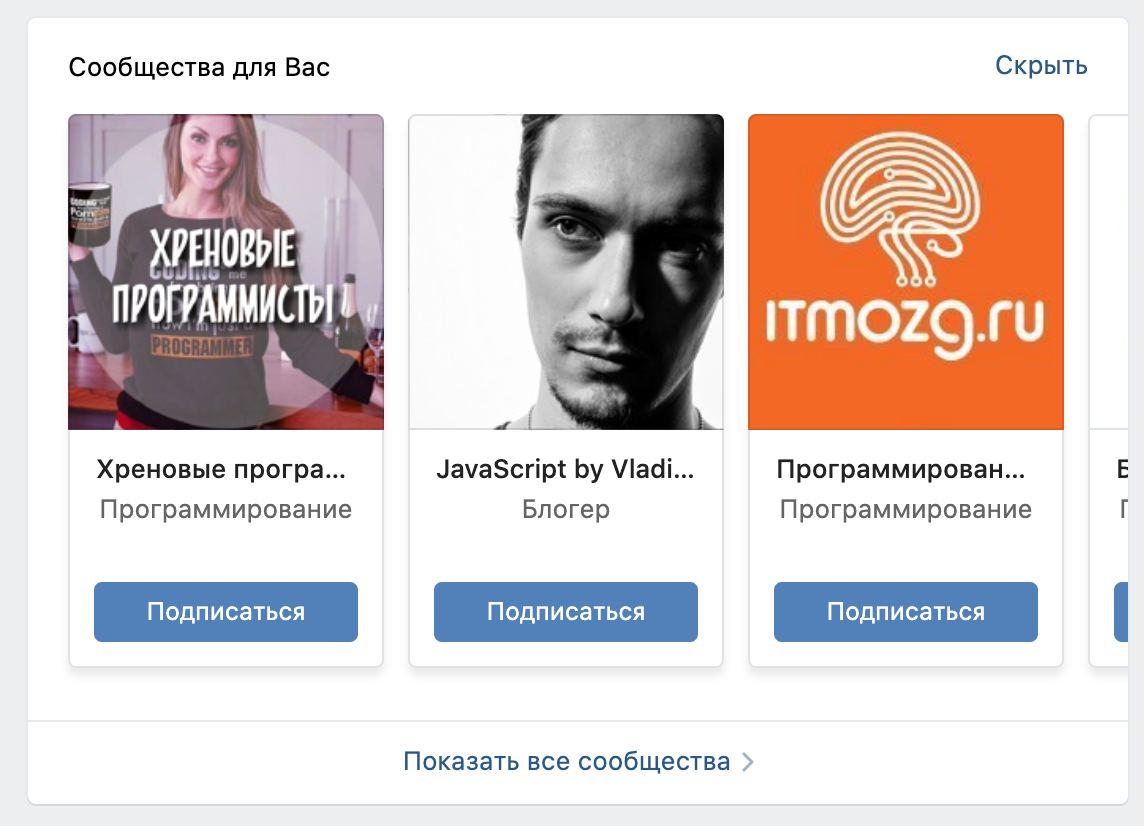Open the JavaScript by Vladi... title link

click(x=565, y=469)
